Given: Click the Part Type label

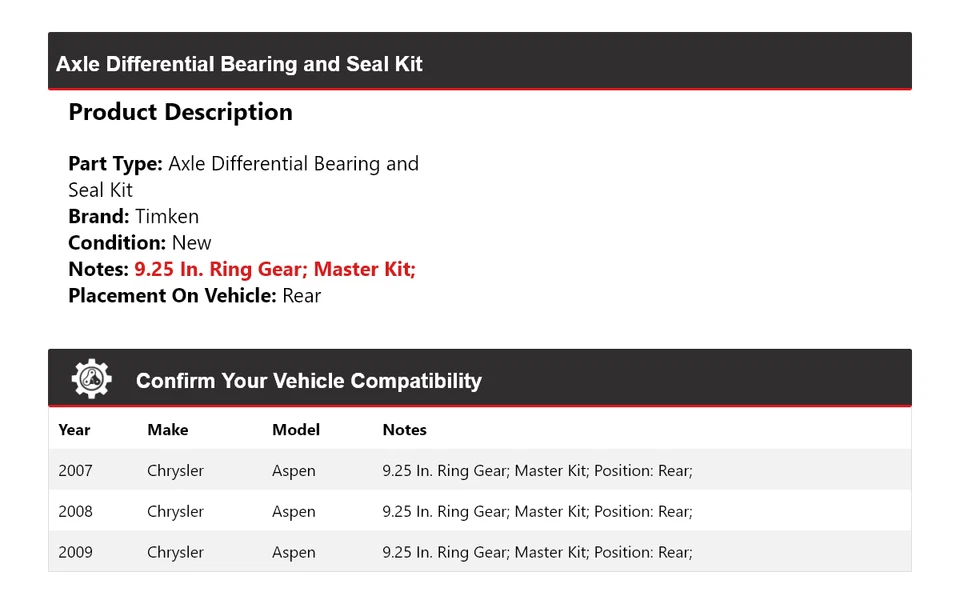Looking at the screenshot, I should pyautogui.click(x=115, y=164).
